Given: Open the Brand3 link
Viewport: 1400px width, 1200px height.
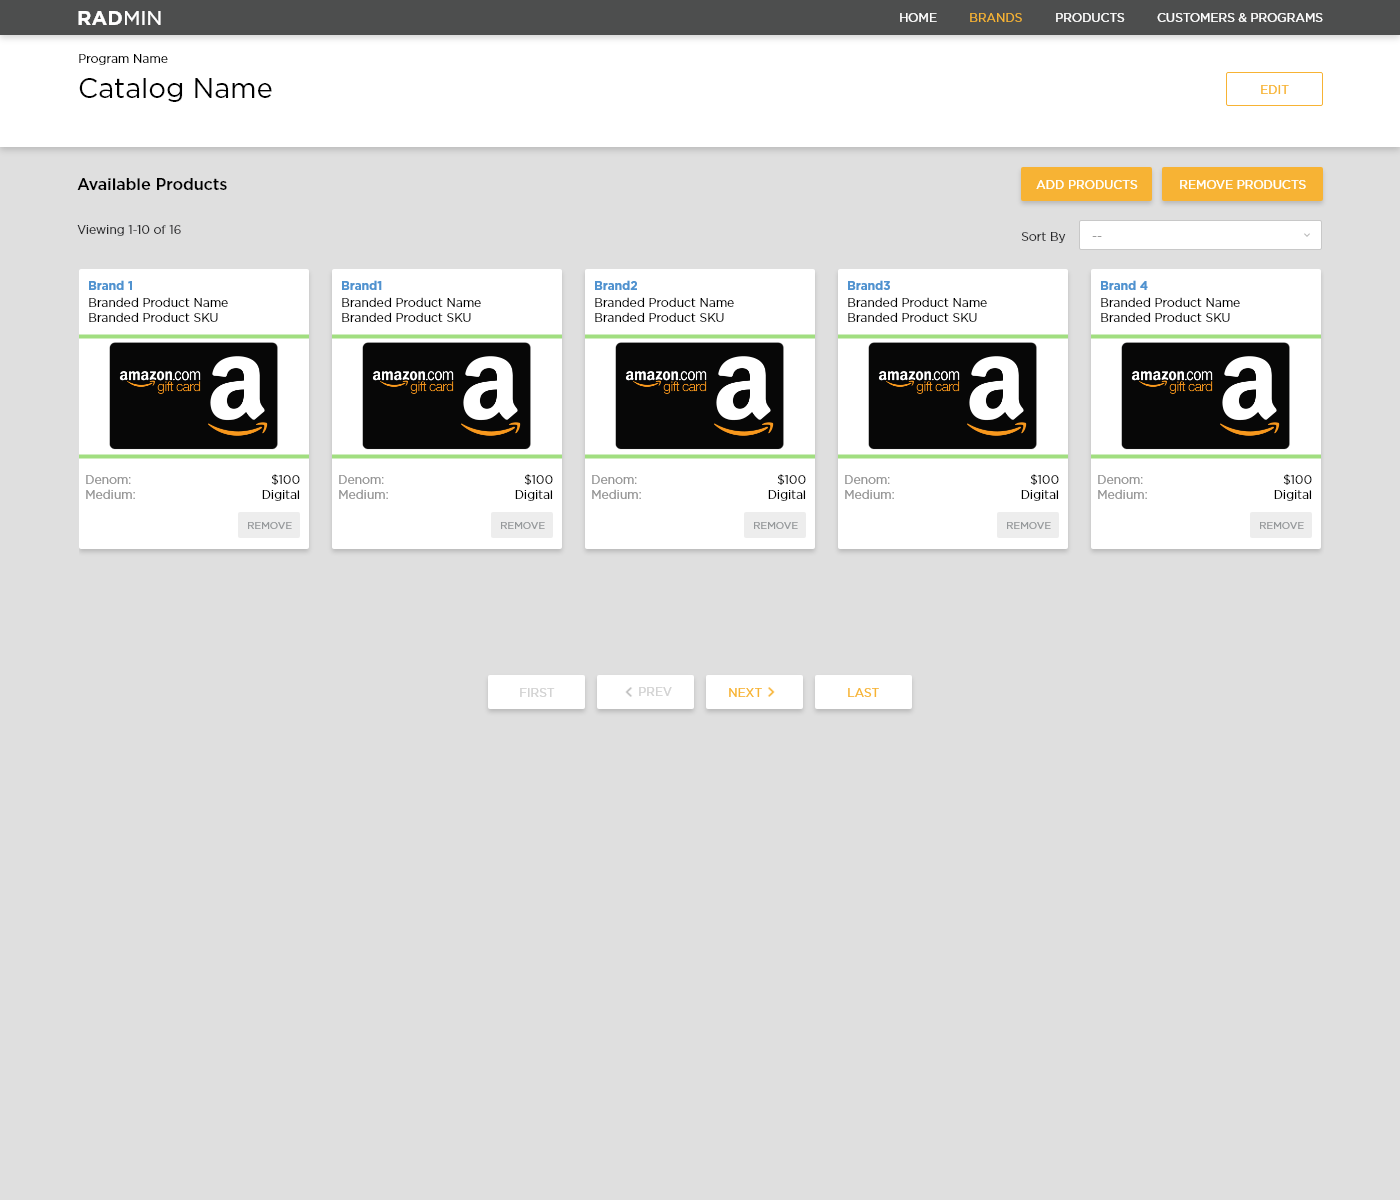Looking at the screenshot, I should [x=868, y=286].
